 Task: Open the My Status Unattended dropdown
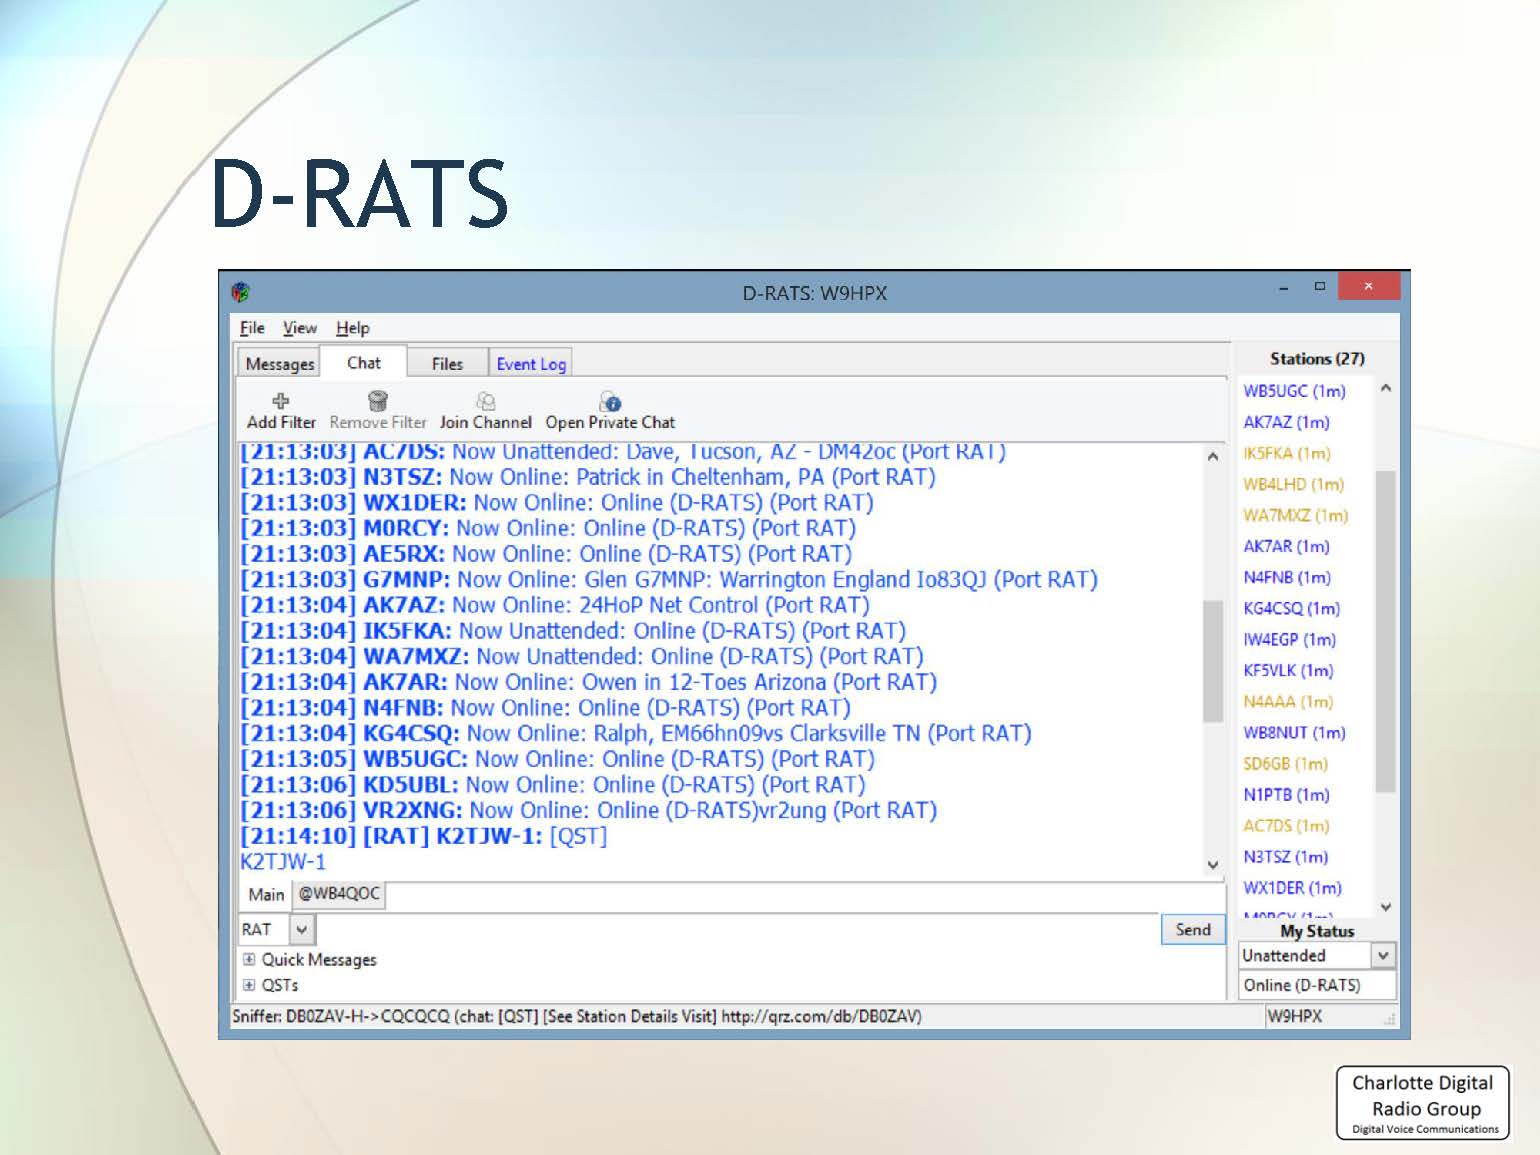click(x=1383, y=955)
